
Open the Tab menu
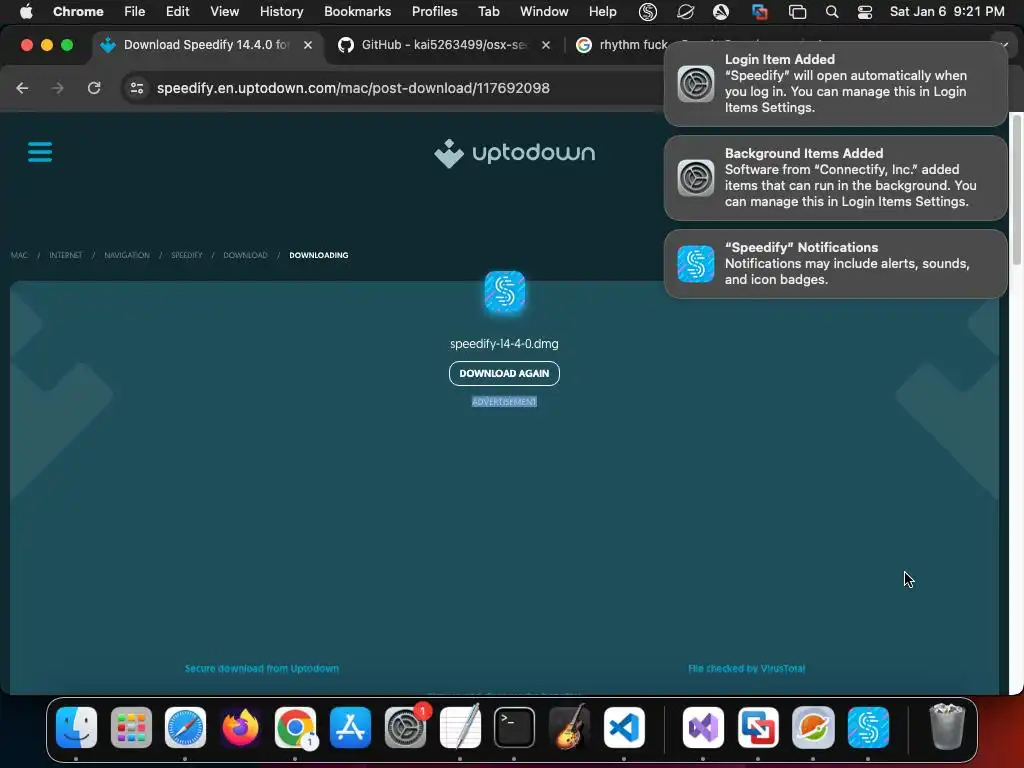[x=488, y=12]
